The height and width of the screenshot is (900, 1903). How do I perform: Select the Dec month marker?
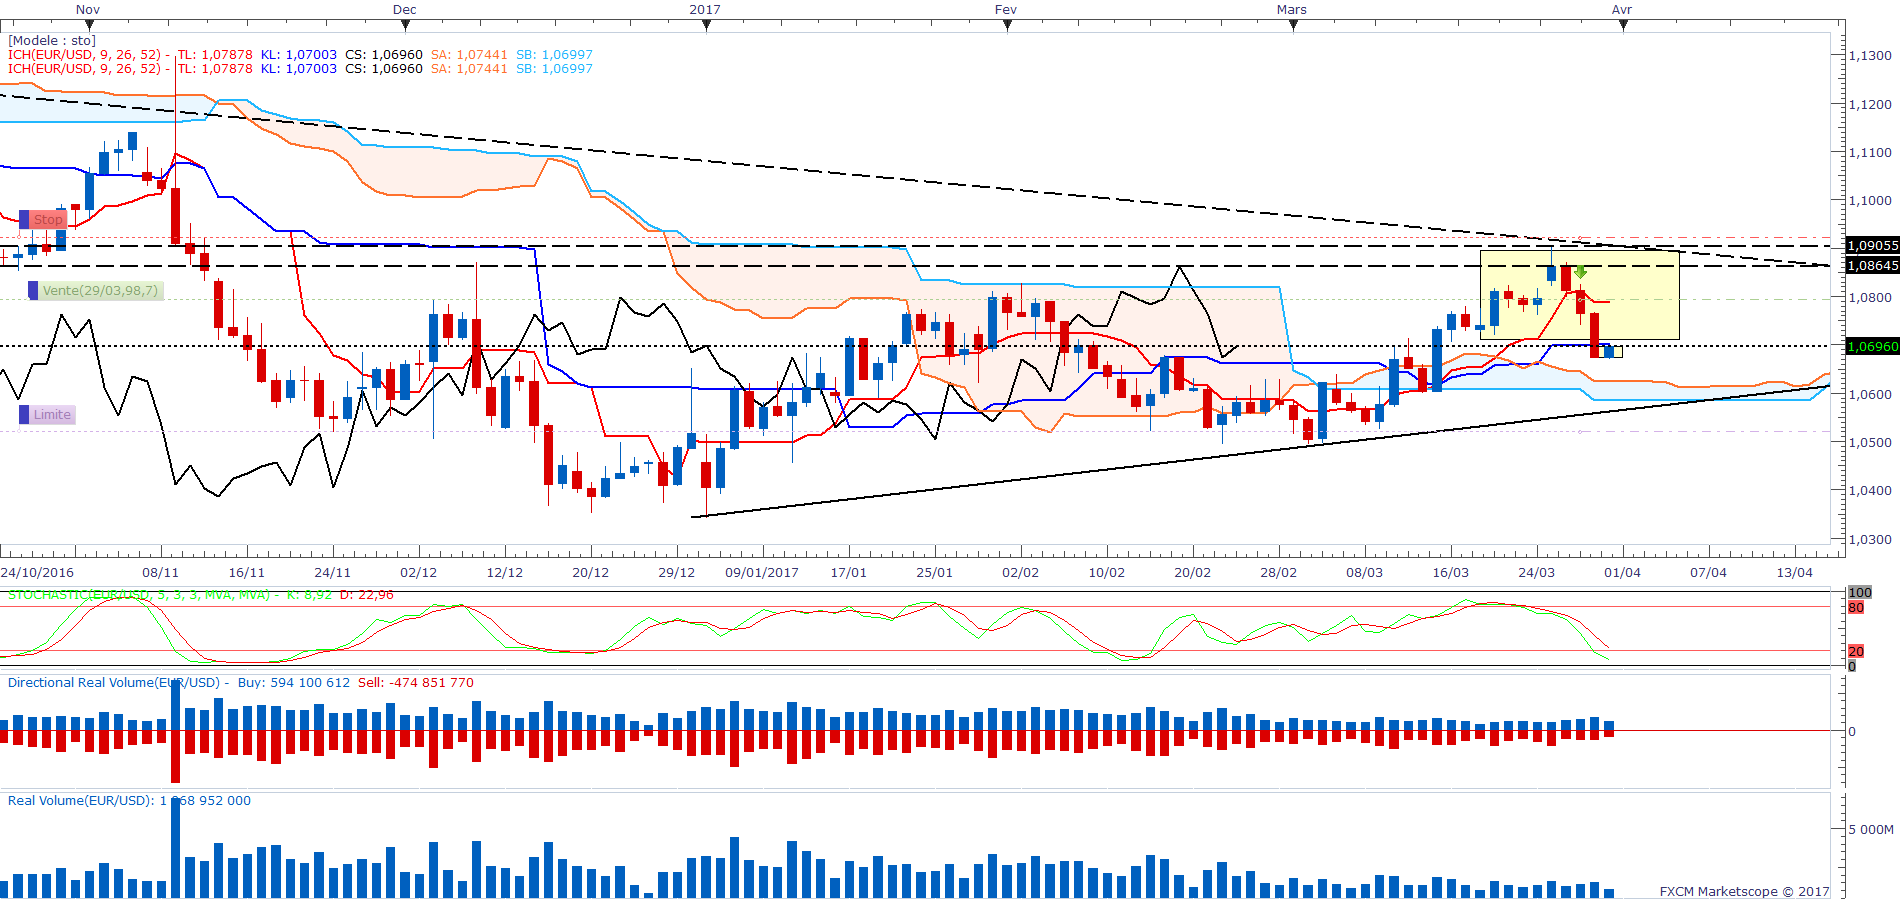[405, 10]
